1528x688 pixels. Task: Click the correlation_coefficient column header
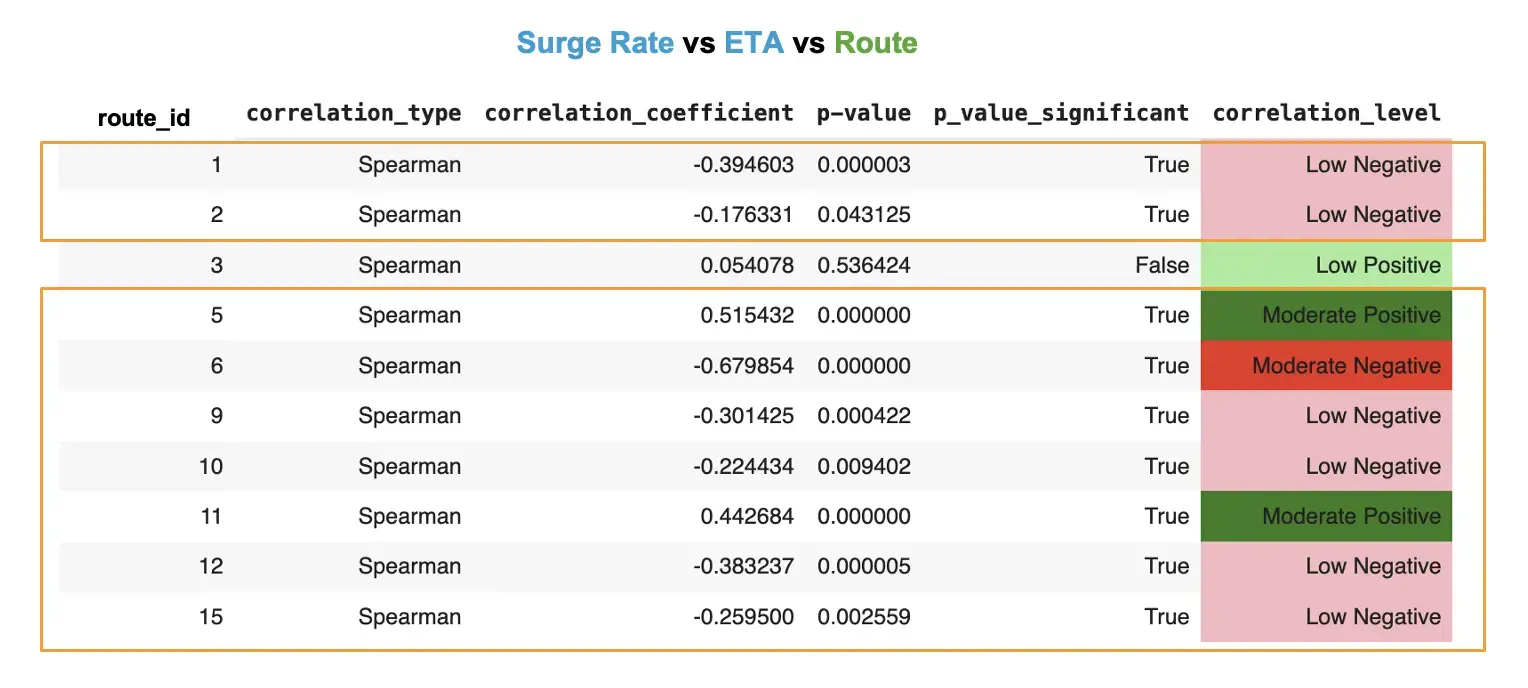tap(639, 113)
